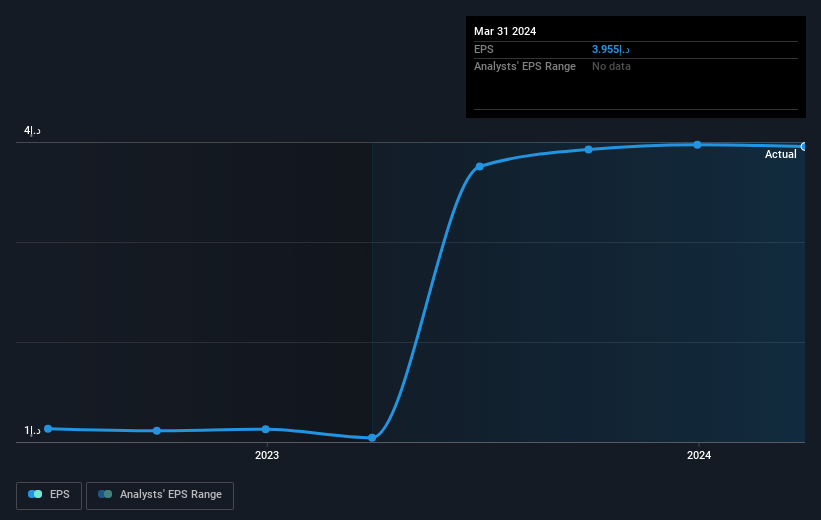Click the 'No data' analysts range value
Image resolution: width=821 pixels, height=520 pixels.
pyautogui.click(x=611, y=67)
